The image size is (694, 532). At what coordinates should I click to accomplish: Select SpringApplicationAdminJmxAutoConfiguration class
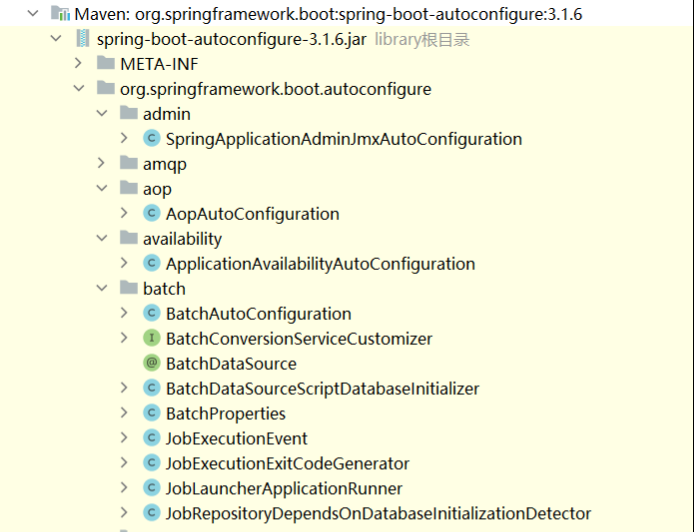[343, 139]
